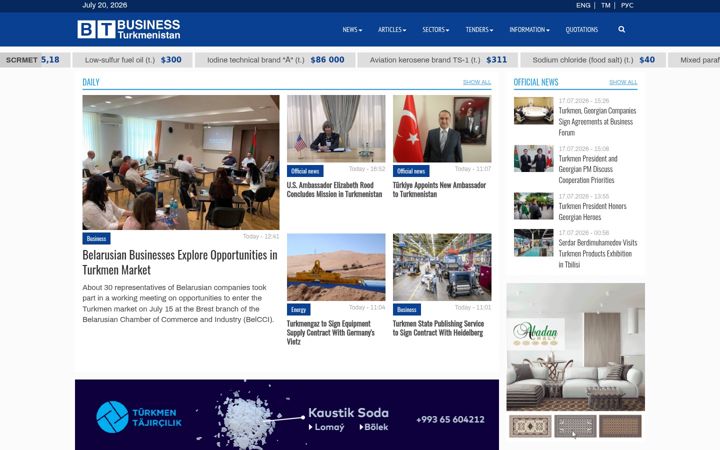Open Turkmen State Publishing Service headline

[x=439, y=328]
